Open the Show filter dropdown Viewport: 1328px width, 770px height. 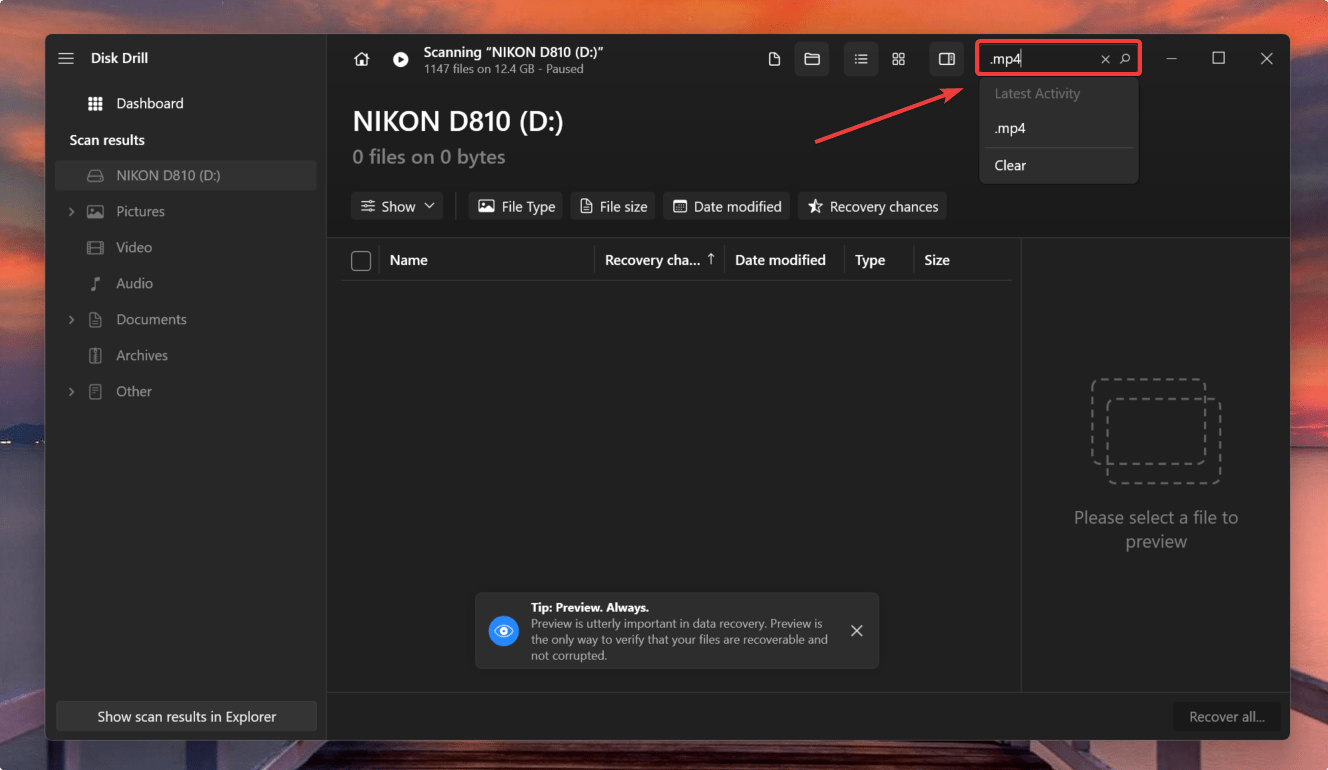(398, 206)
